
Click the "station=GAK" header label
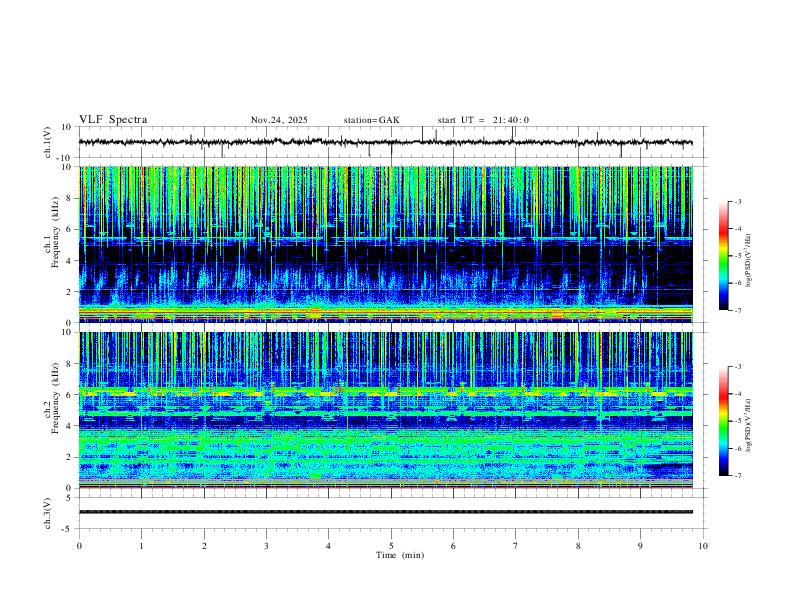(x=371, y=120)
